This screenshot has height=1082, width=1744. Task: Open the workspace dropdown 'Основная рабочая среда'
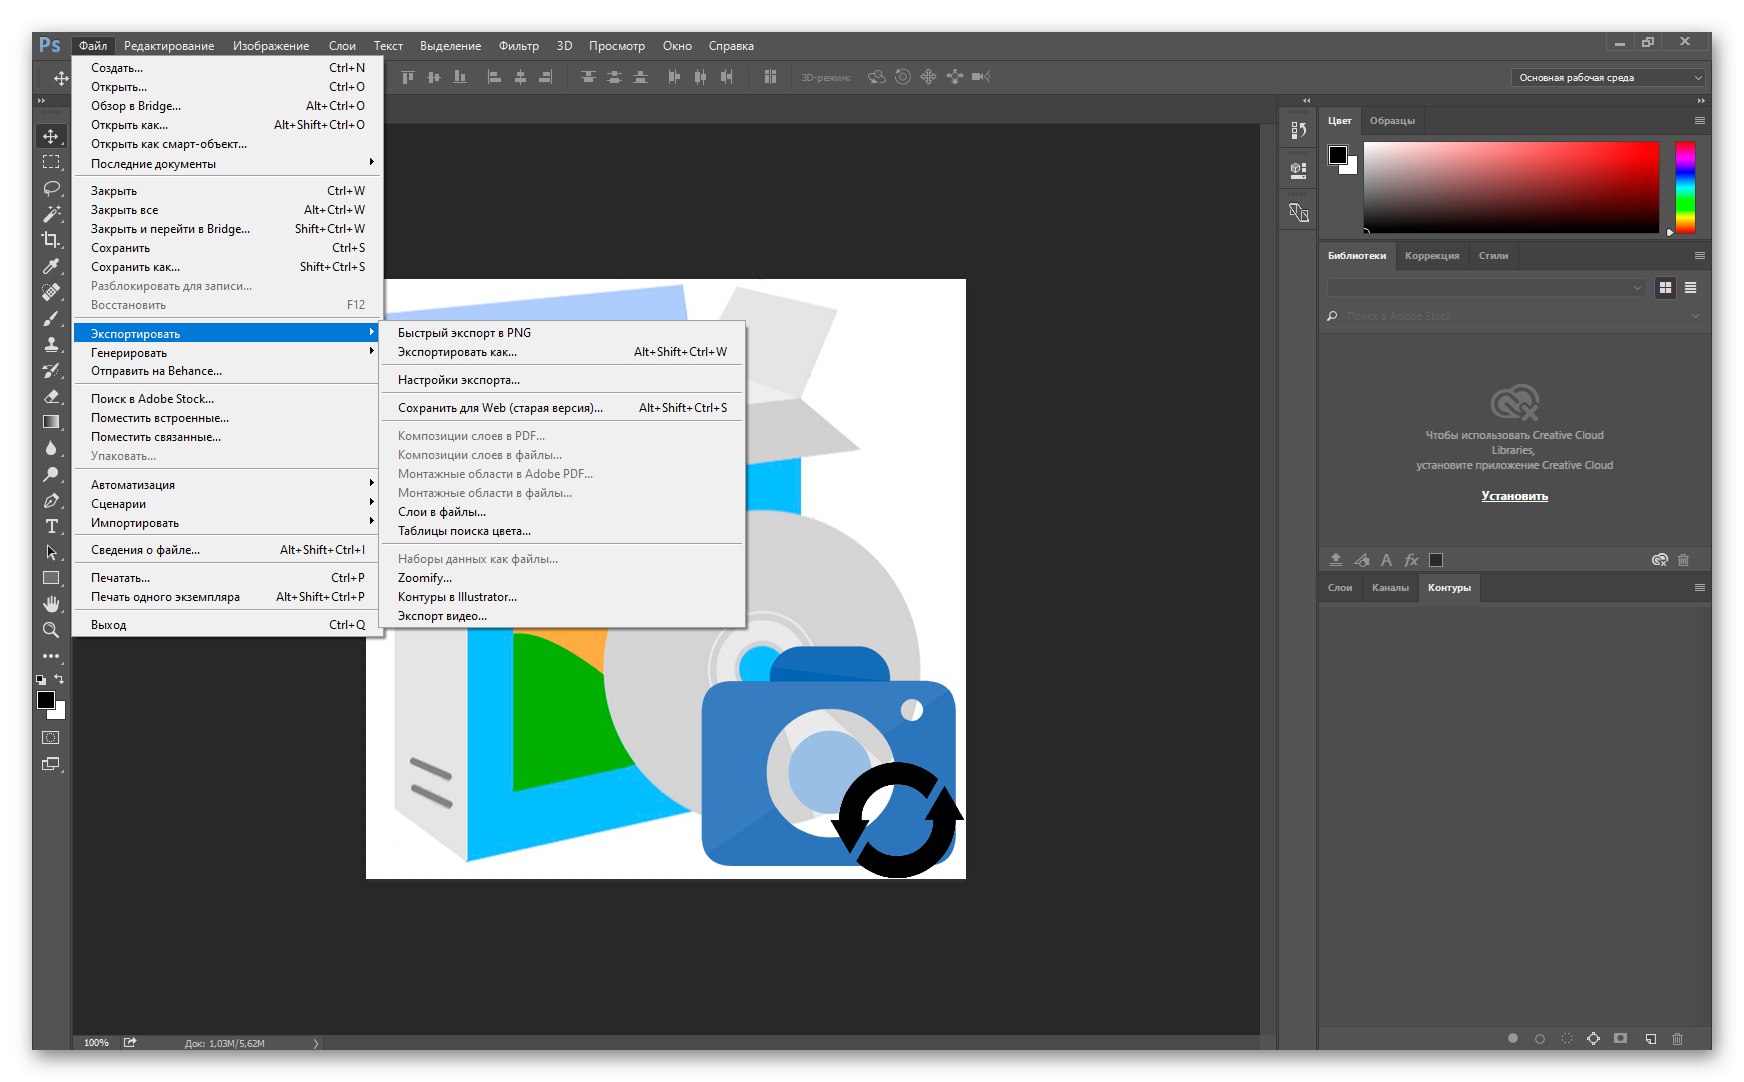pos(1607,77)
